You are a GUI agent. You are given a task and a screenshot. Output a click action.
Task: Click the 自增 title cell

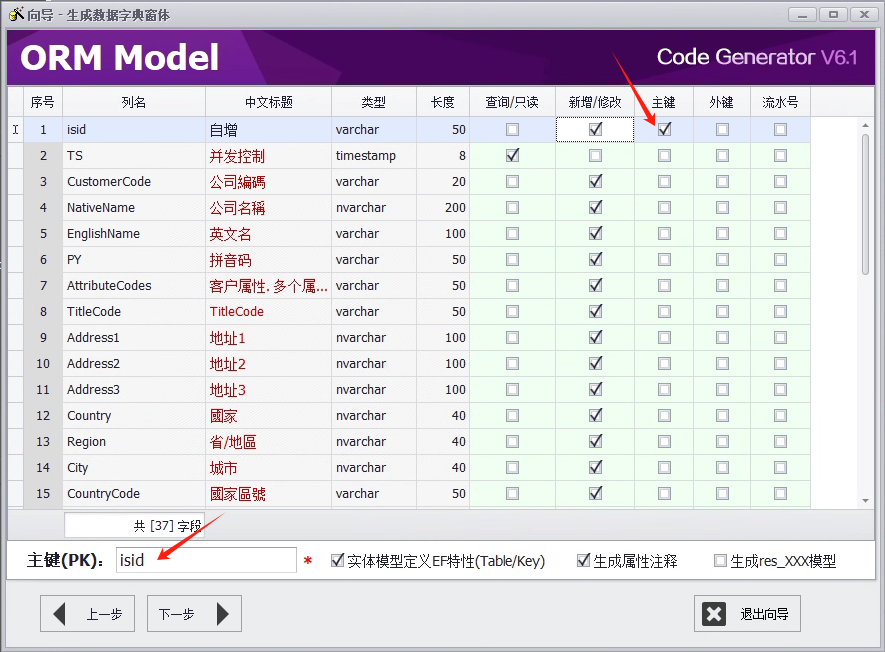(x=269, y=129)
